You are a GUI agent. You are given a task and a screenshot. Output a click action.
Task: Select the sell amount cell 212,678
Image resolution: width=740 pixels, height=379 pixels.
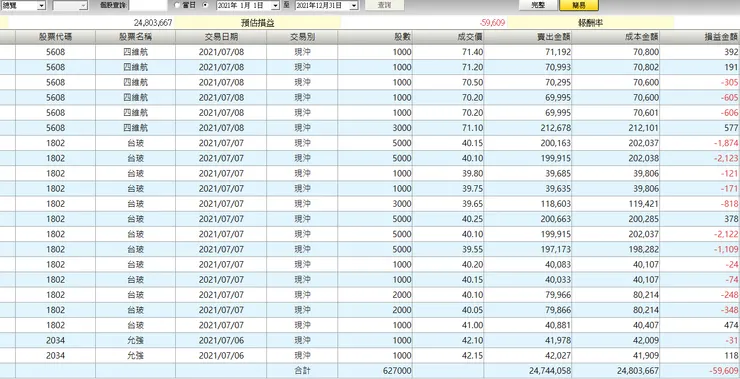tap(528, 128)
